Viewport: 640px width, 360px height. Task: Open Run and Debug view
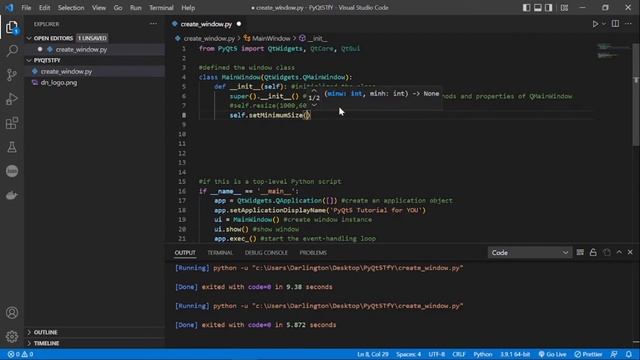[x=12, y=99]
